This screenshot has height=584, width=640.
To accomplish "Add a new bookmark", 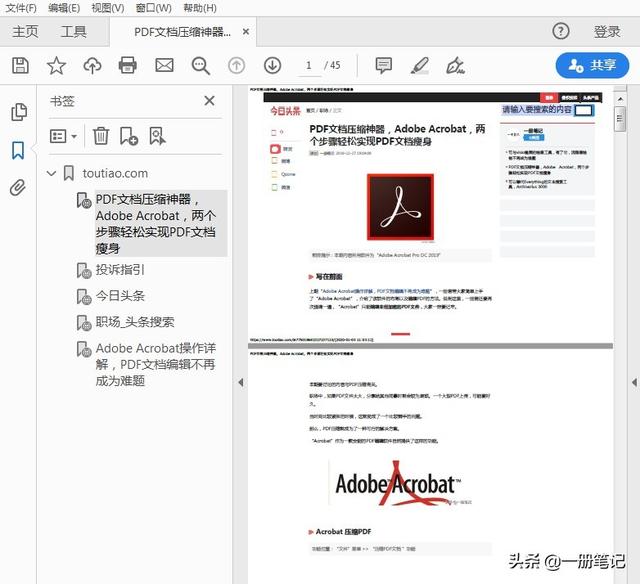I will pyautogui.click(x=129, y=136).
